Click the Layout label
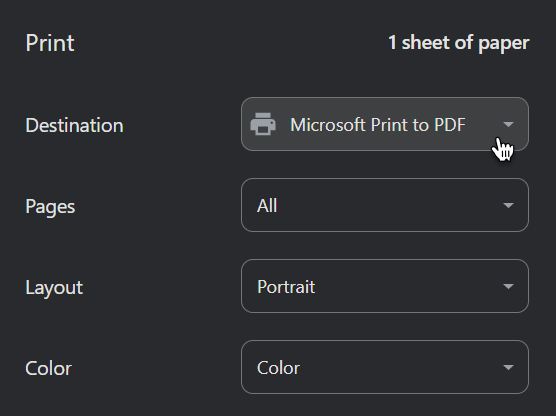 54,287
